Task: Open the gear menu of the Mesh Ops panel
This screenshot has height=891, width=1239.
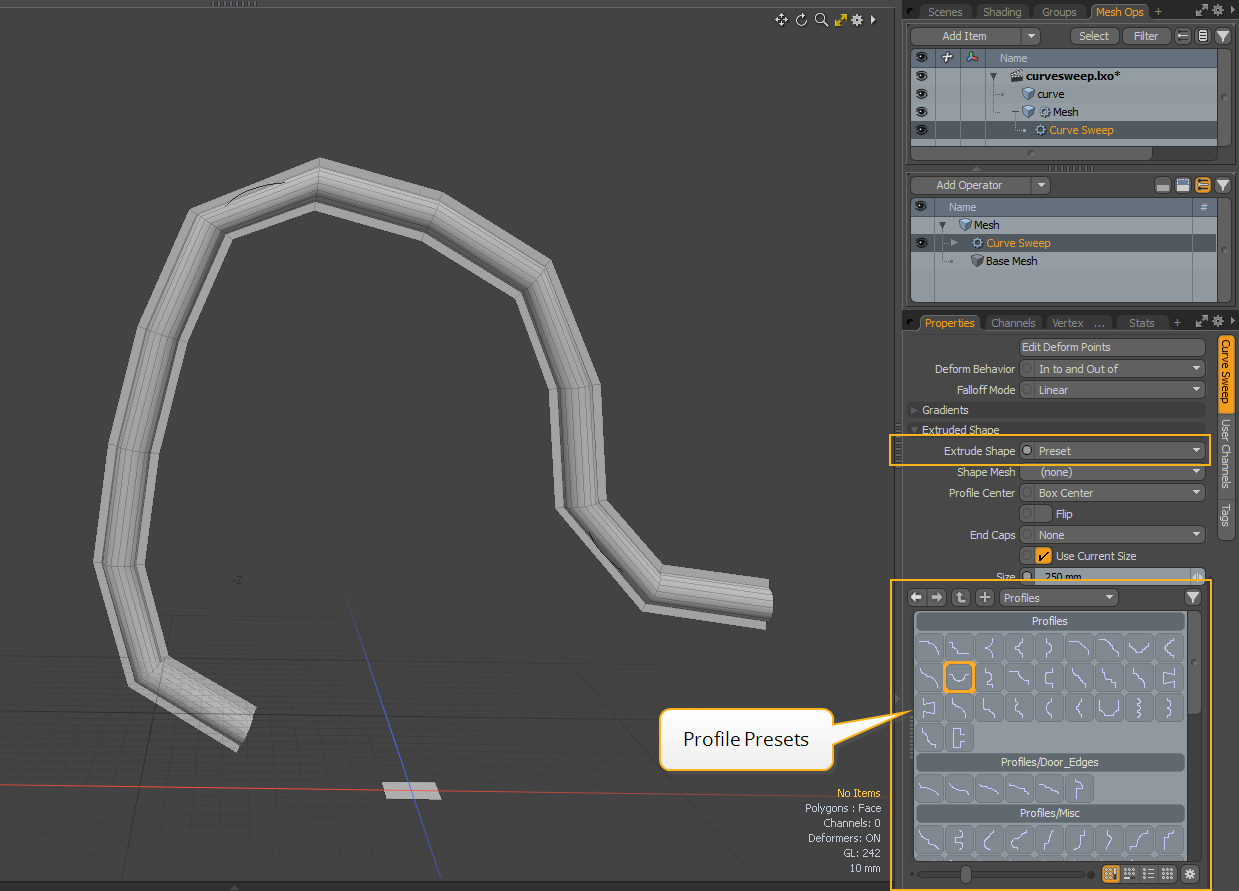Action: [1217, 12]
